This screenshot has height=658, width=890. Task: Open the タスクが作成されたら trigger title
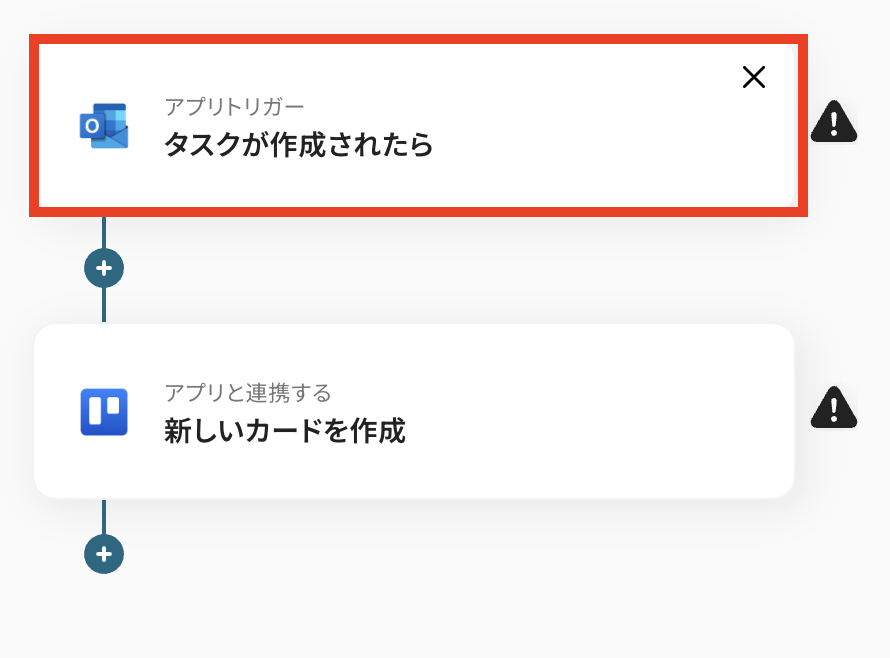(299, 145)
